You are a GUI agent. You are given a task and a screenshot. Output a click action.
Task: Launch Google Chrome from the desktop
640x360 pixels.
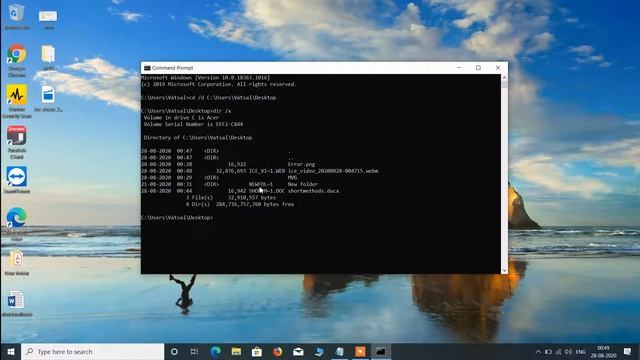(x=16, y=60)
